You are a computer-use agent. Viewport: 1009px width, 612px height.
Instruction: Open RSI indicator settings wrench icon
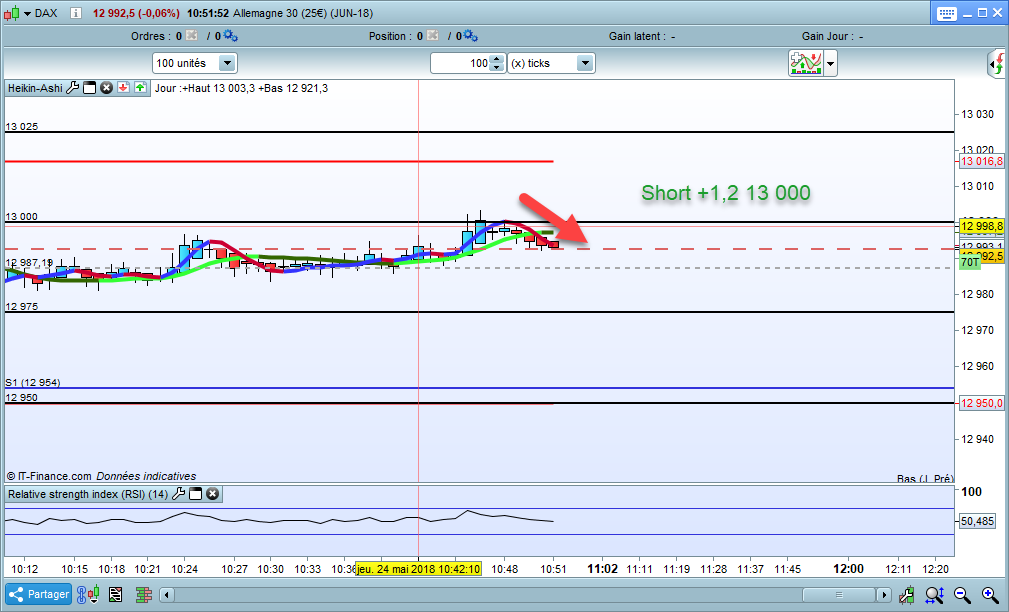[x=178, y=494]
